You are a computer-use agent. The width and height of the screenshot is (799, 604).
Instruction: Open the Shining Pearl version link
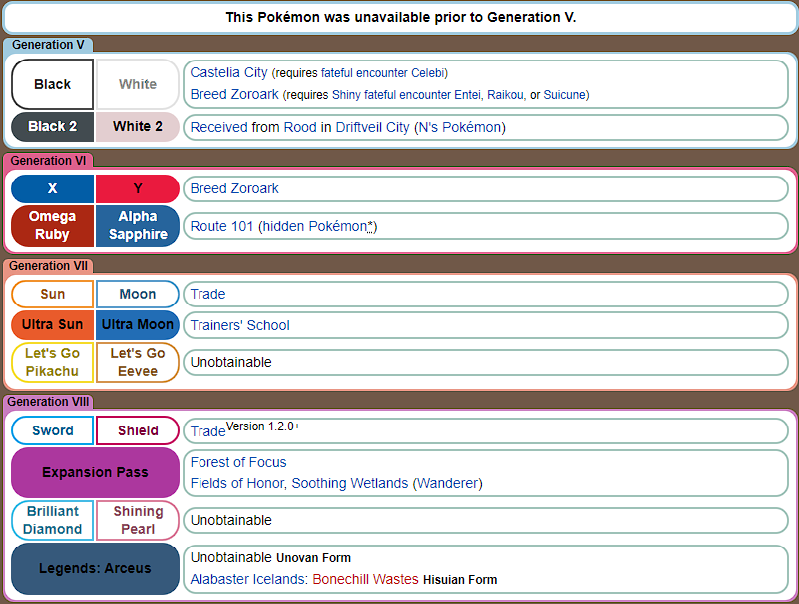(138, 520)
